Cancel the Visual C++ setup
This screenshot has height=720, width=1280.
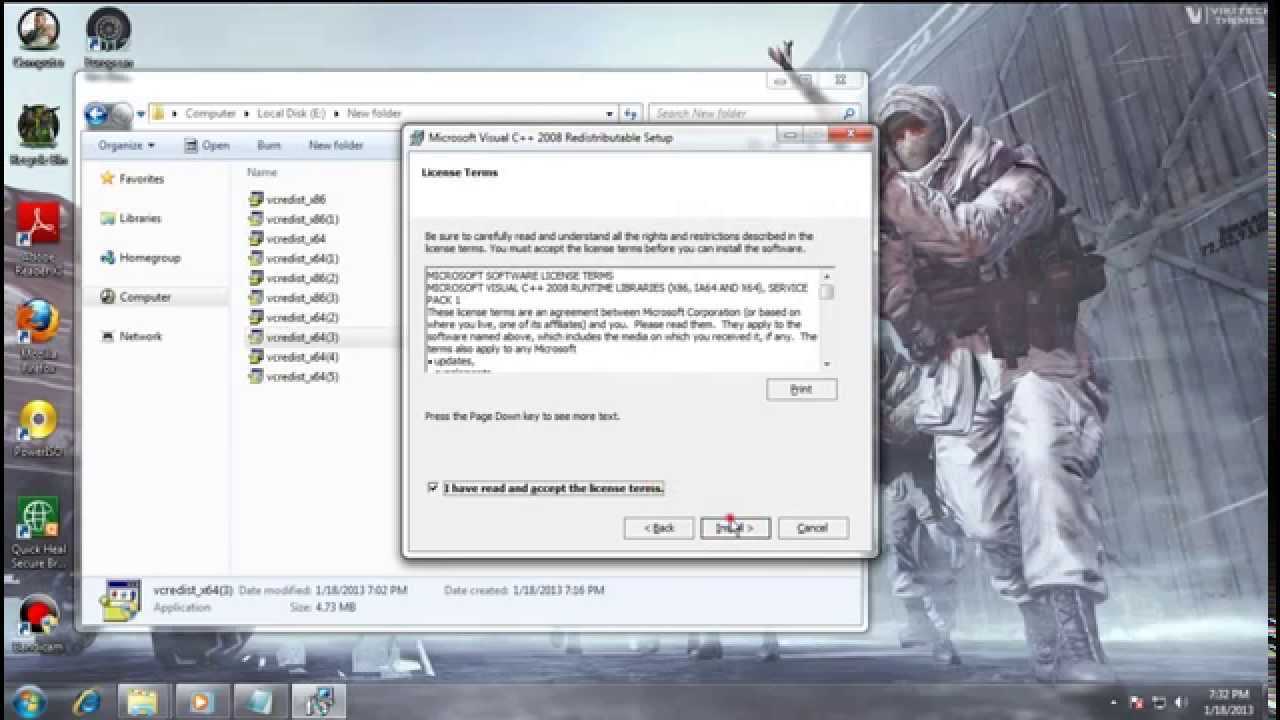click(813, 528)
